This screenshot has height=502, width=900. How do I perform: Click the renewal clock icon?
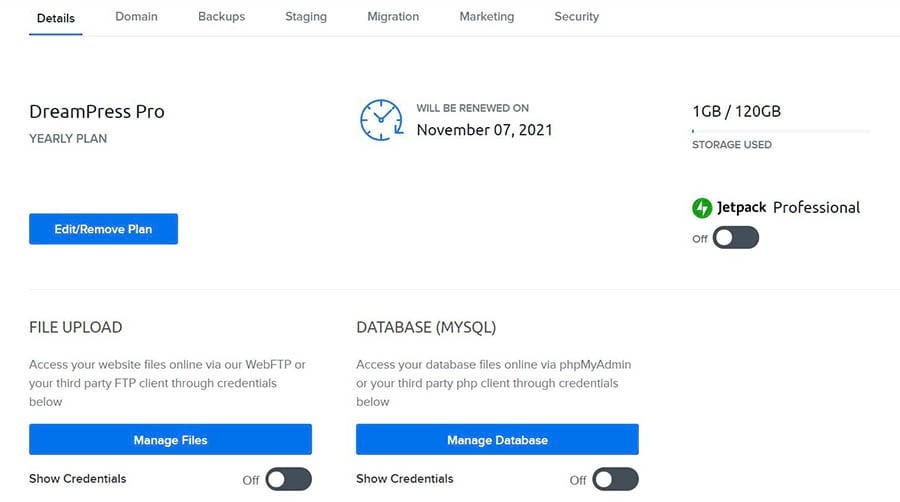pyautogui.click(x=381, y=120)
